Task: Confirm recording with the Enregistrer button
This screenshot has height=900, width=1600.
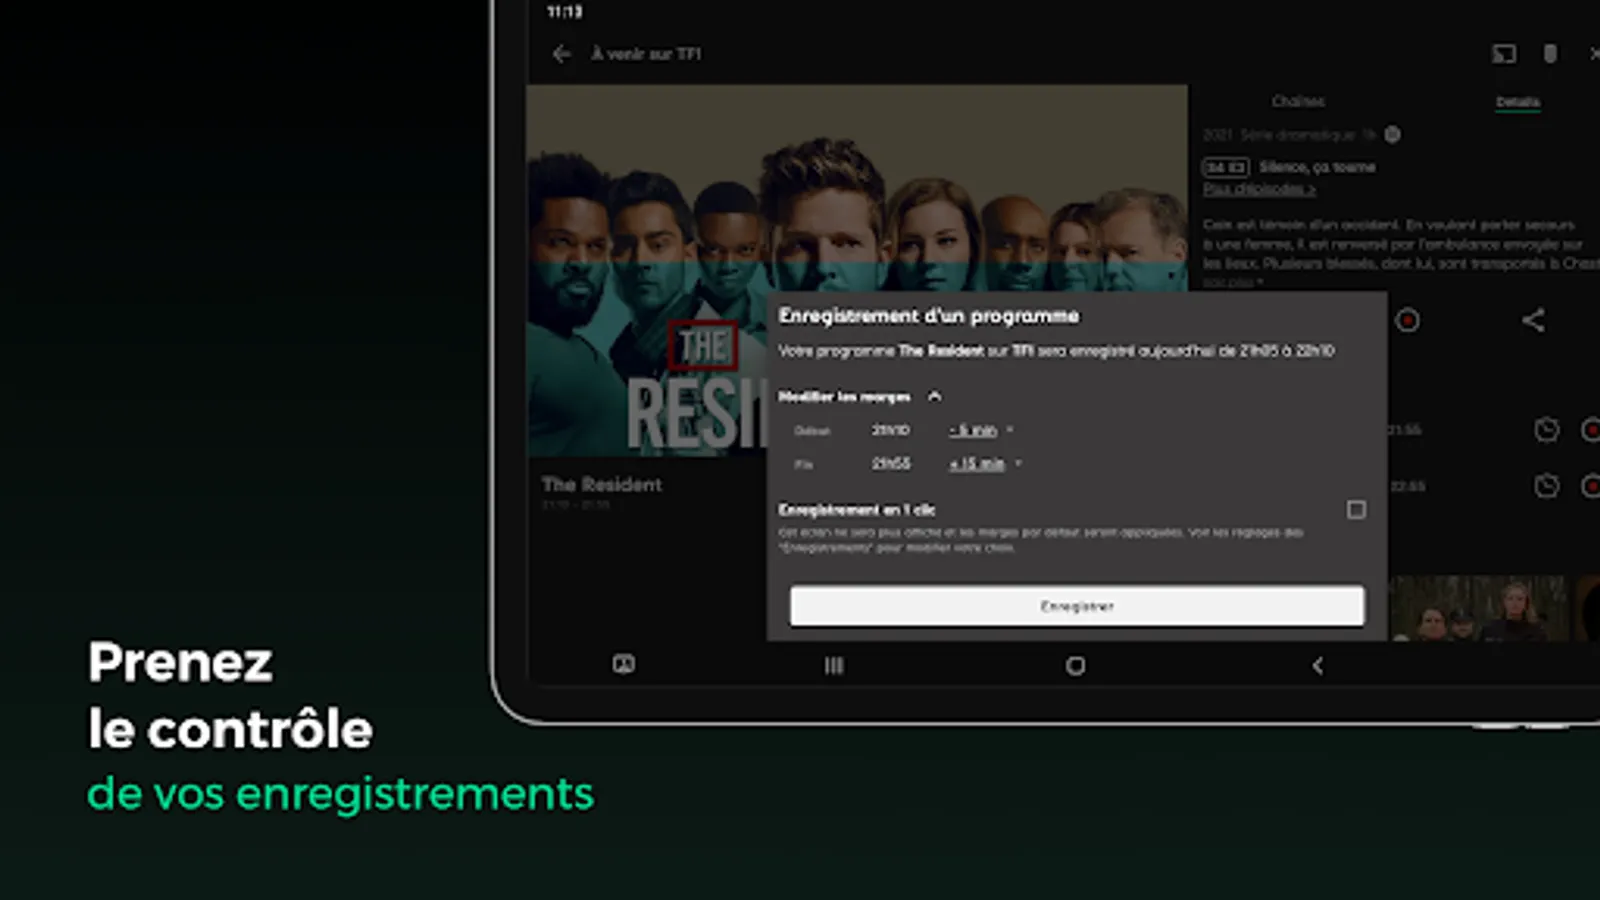Action: pyautogui.click(x=1077, y=606)
